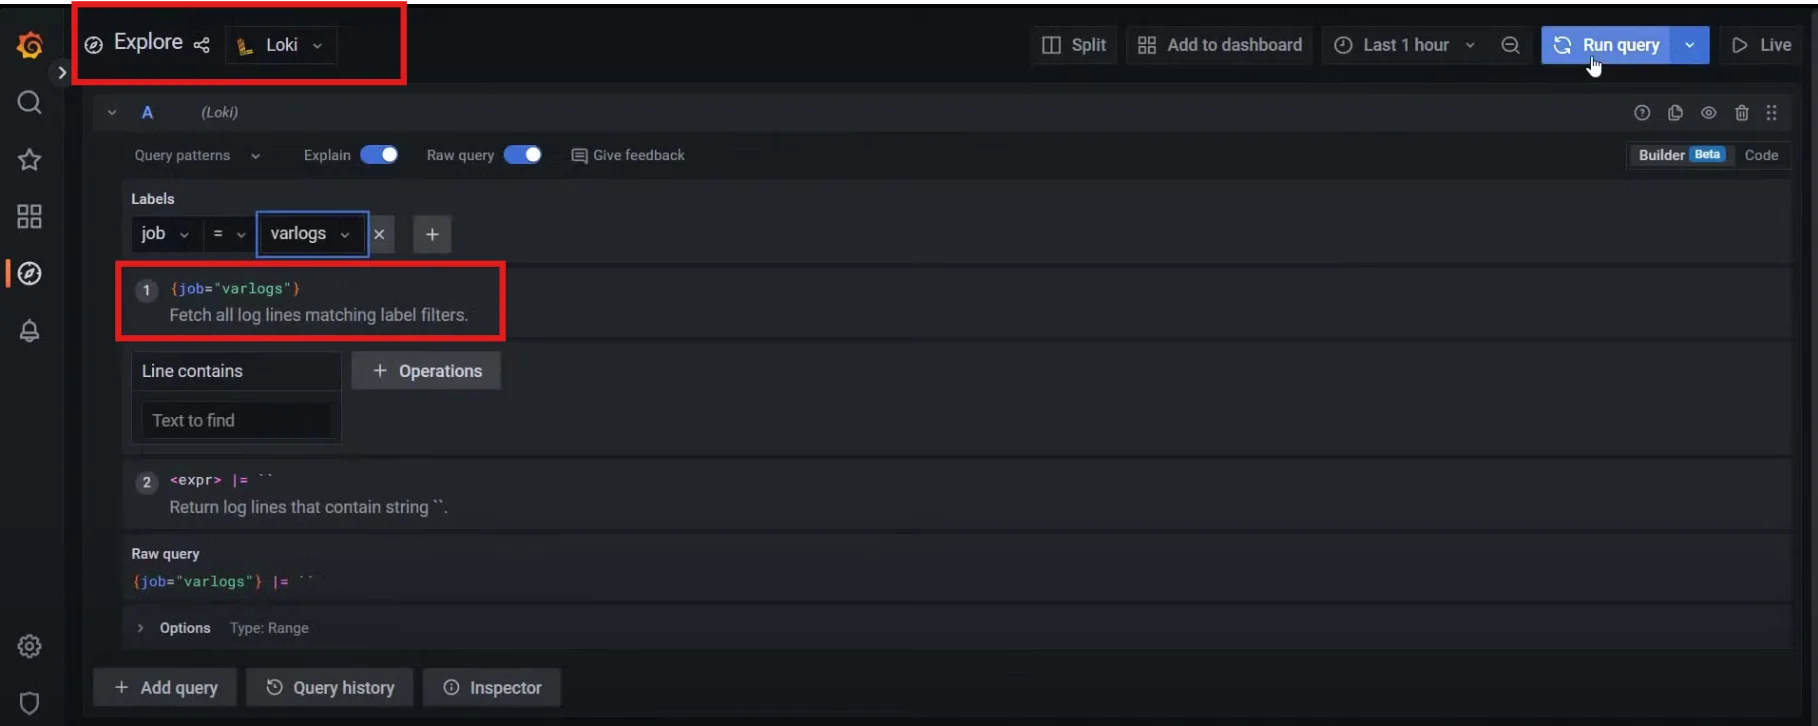Open the Explore compass icon in sidebar
Image resolution: width=1818 pixels, height=726 pixels.
[30, 273]
